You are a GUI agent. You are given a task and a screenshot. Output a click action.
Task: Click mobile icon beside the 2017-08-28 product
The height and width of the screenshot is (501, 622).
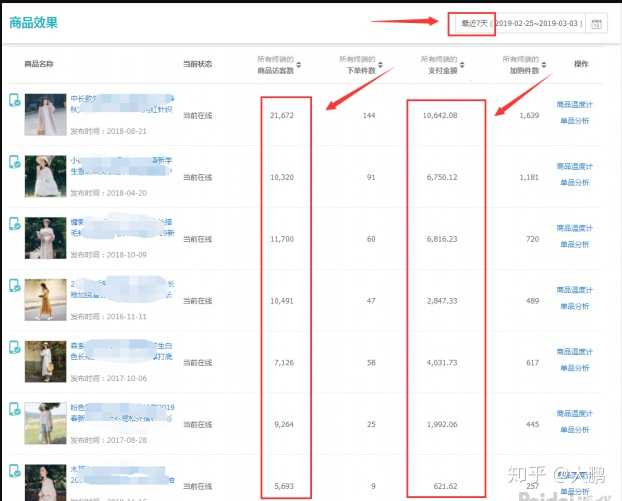15,410
